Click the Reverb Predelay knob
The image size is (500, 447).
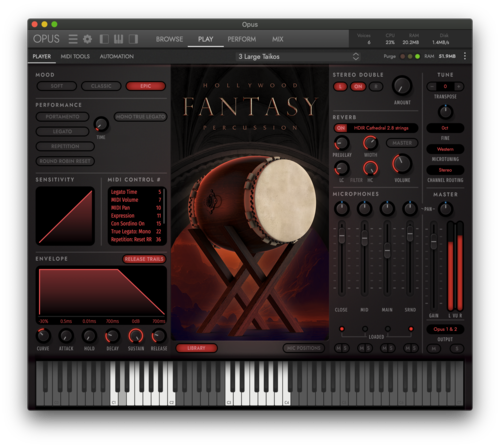click(342, 143)
